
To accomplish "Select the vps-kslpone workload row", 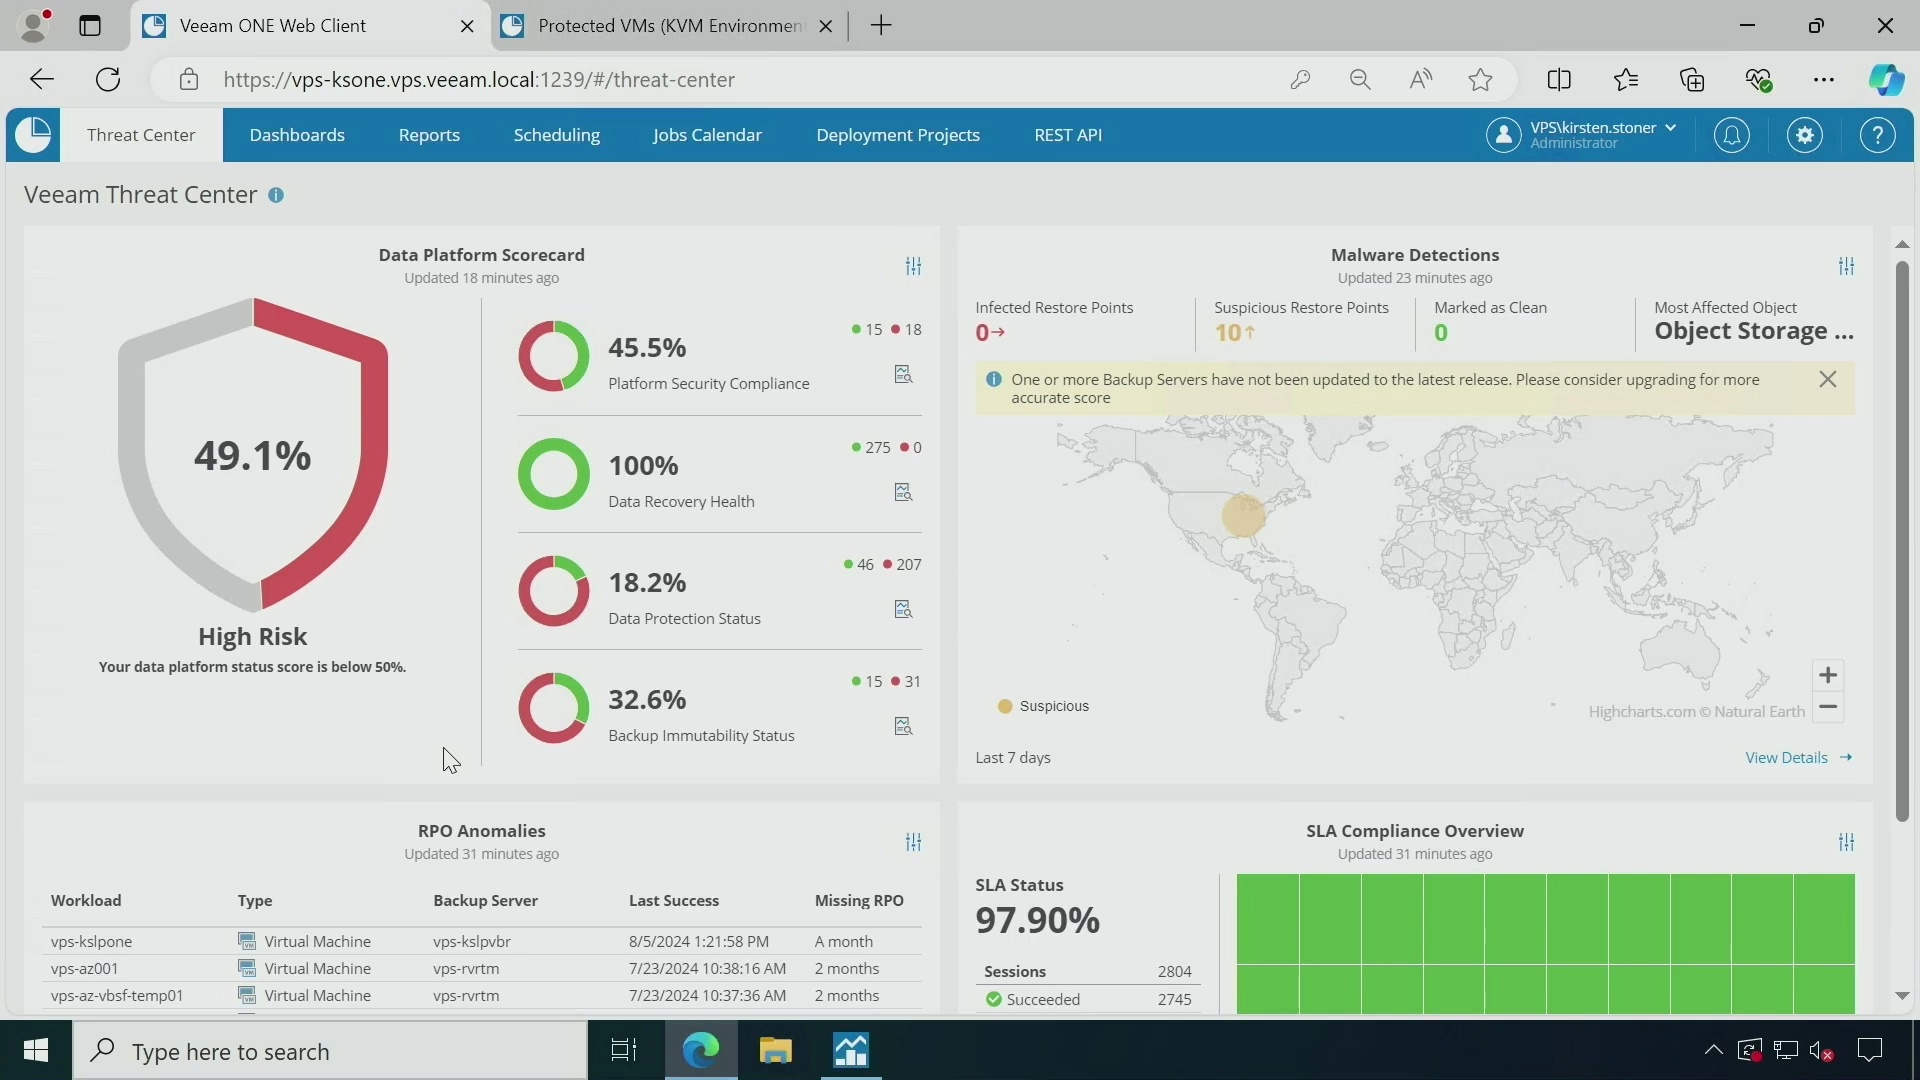I will click(481, 942).
